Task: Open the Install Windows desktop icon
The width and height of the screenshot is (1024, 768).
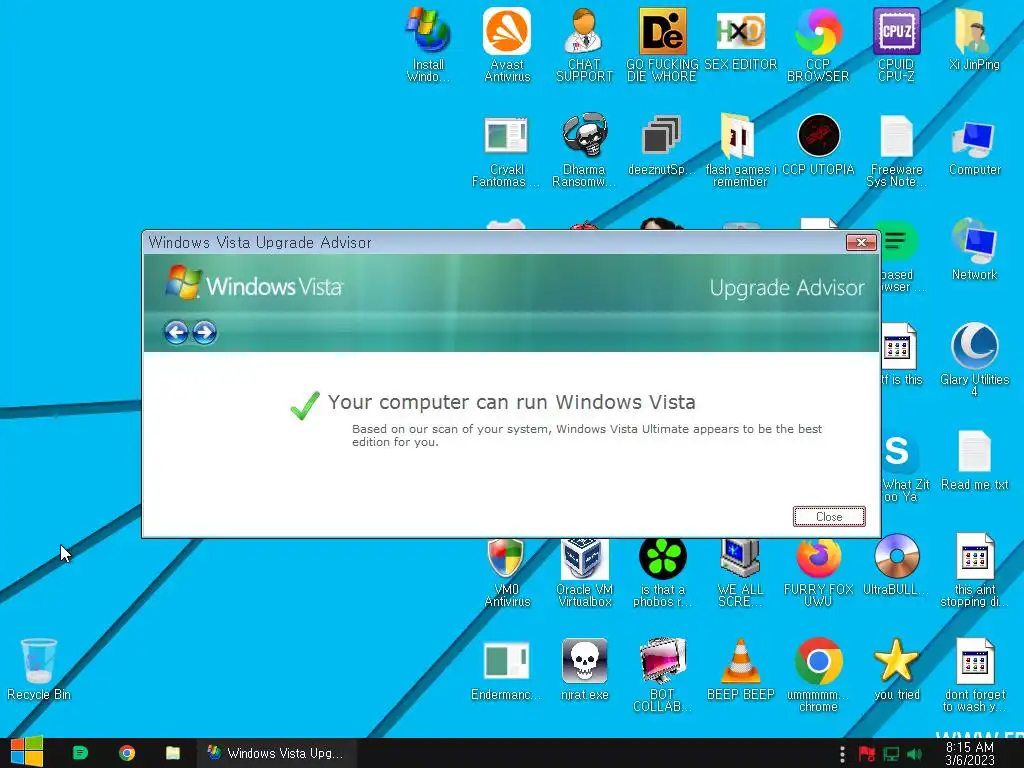Action: click(428, 45)
